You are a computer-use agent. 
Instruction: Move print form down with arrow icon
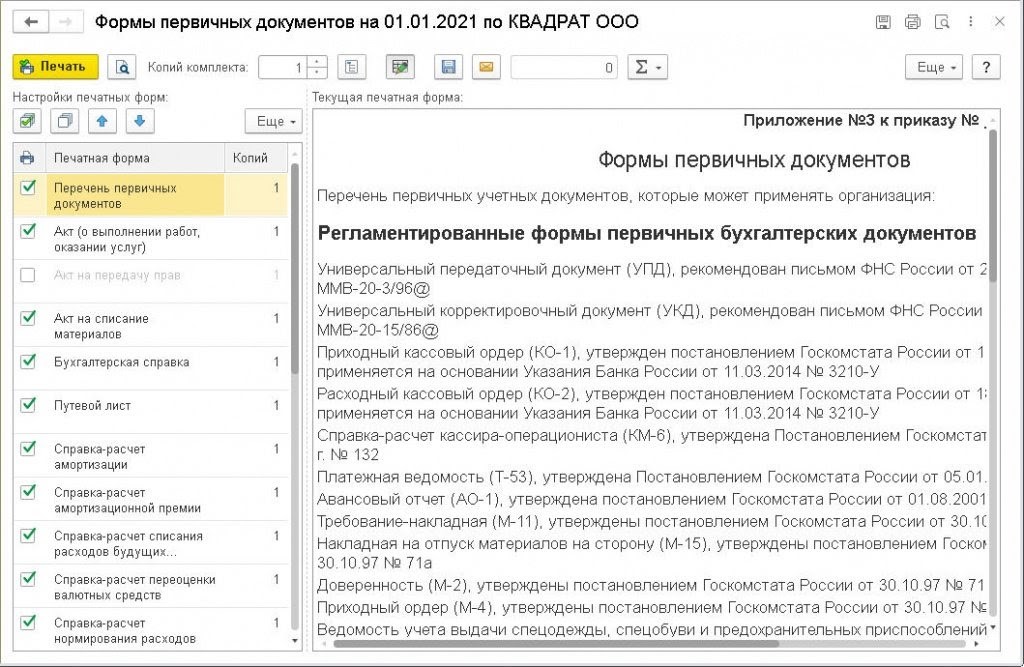[x=139, y=121]
